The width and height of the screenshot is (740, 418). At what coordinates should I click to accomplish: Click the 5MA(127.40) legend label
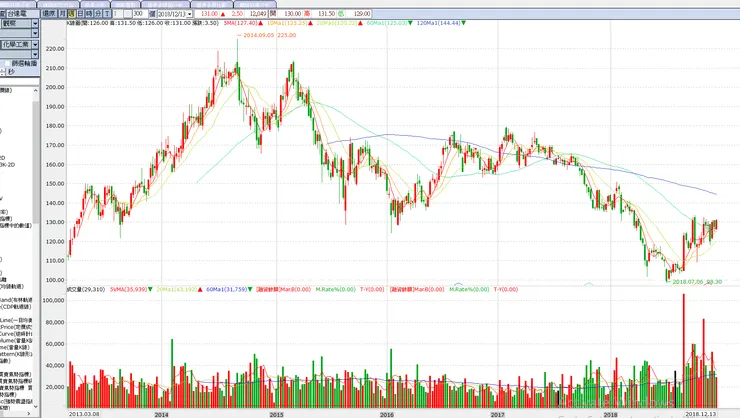pyautogui.click(x=241, y=23)
